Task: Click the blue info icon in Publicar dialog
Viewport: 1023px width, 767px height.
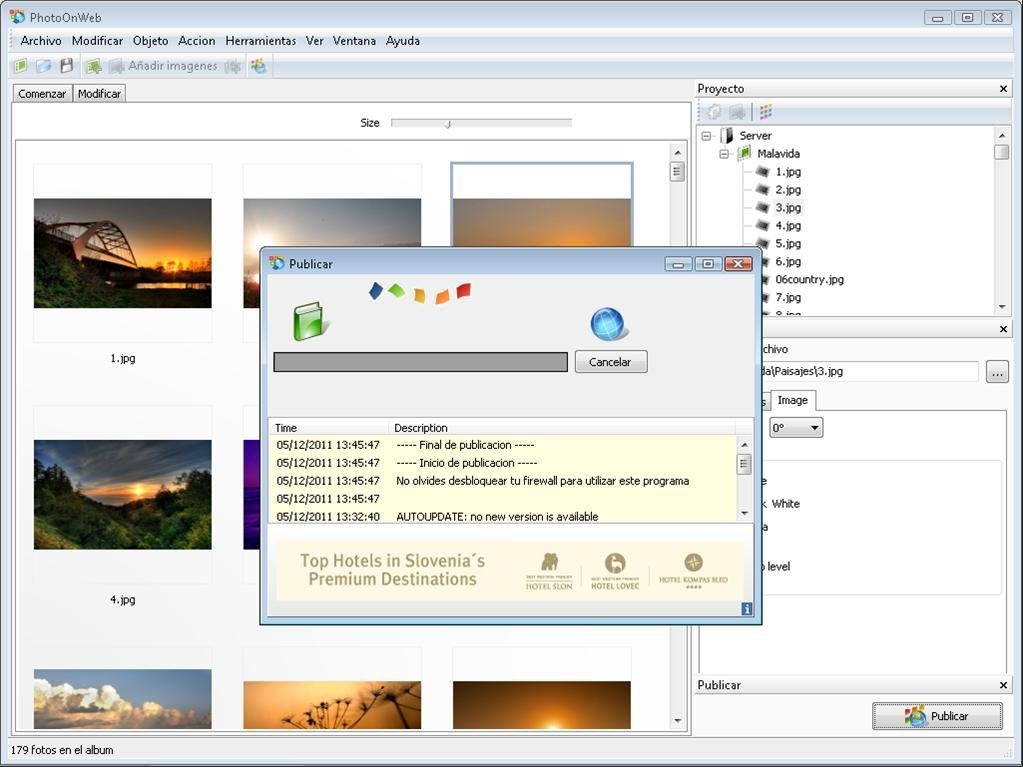Action: 747,609
